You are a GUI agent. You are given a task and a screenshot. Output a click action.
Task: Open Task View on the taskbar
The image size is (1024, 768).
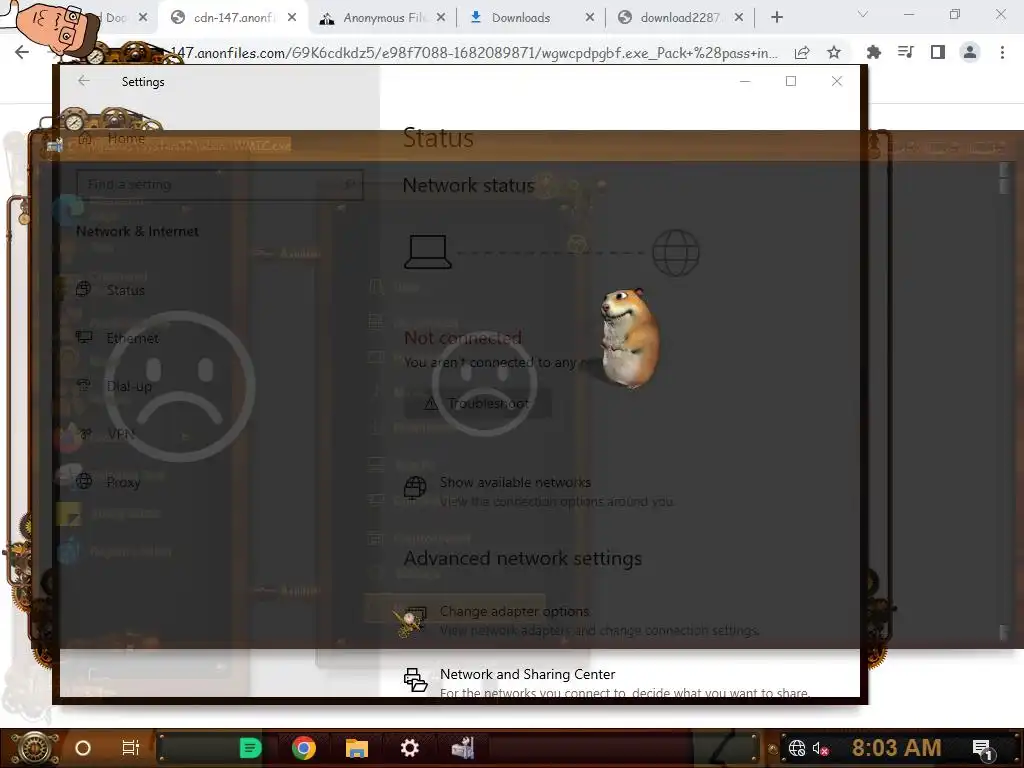[131, 748]
